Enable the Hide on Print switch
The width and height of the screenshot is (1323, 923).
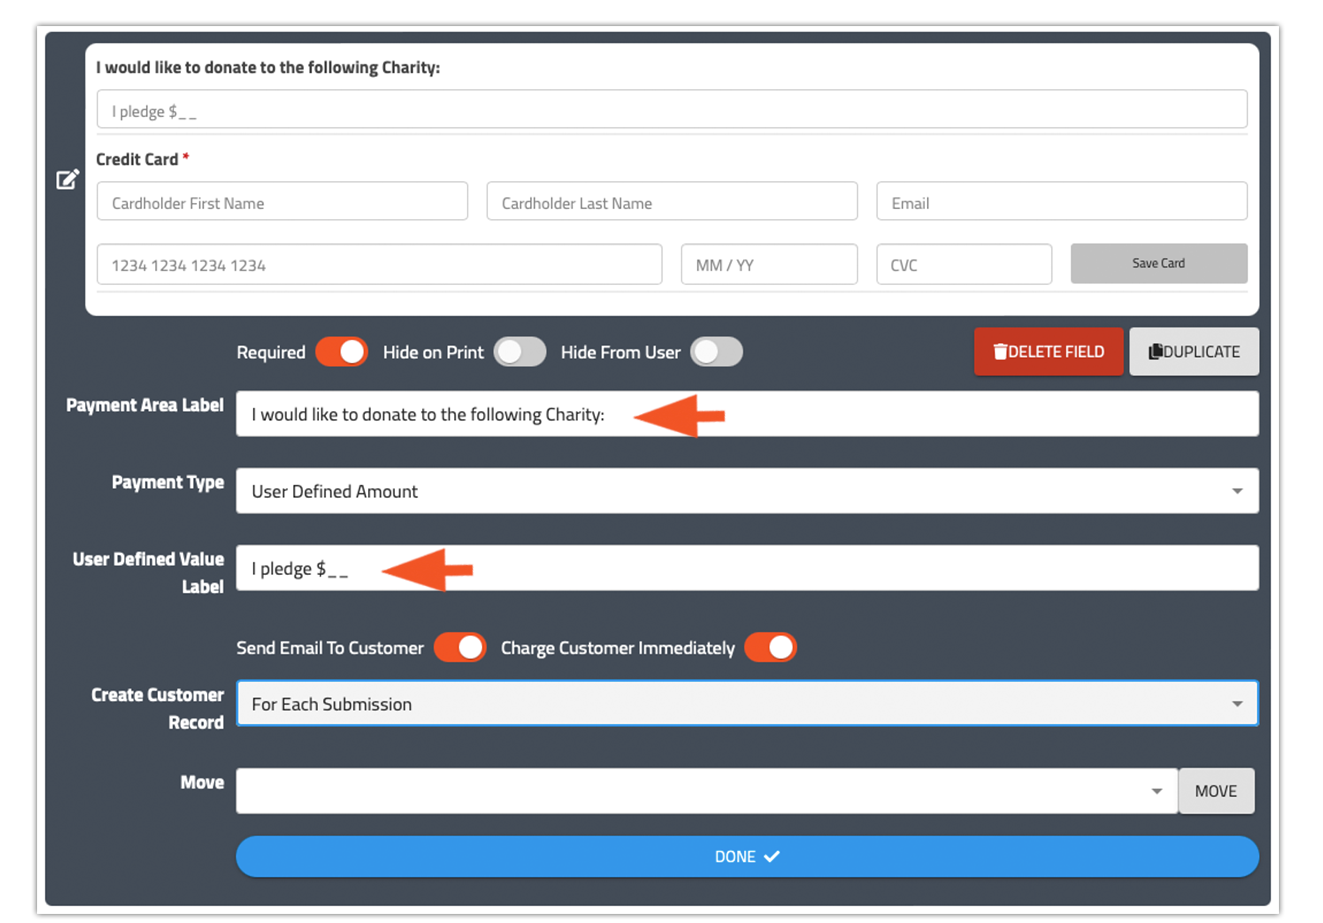click(x=520, y=352)
